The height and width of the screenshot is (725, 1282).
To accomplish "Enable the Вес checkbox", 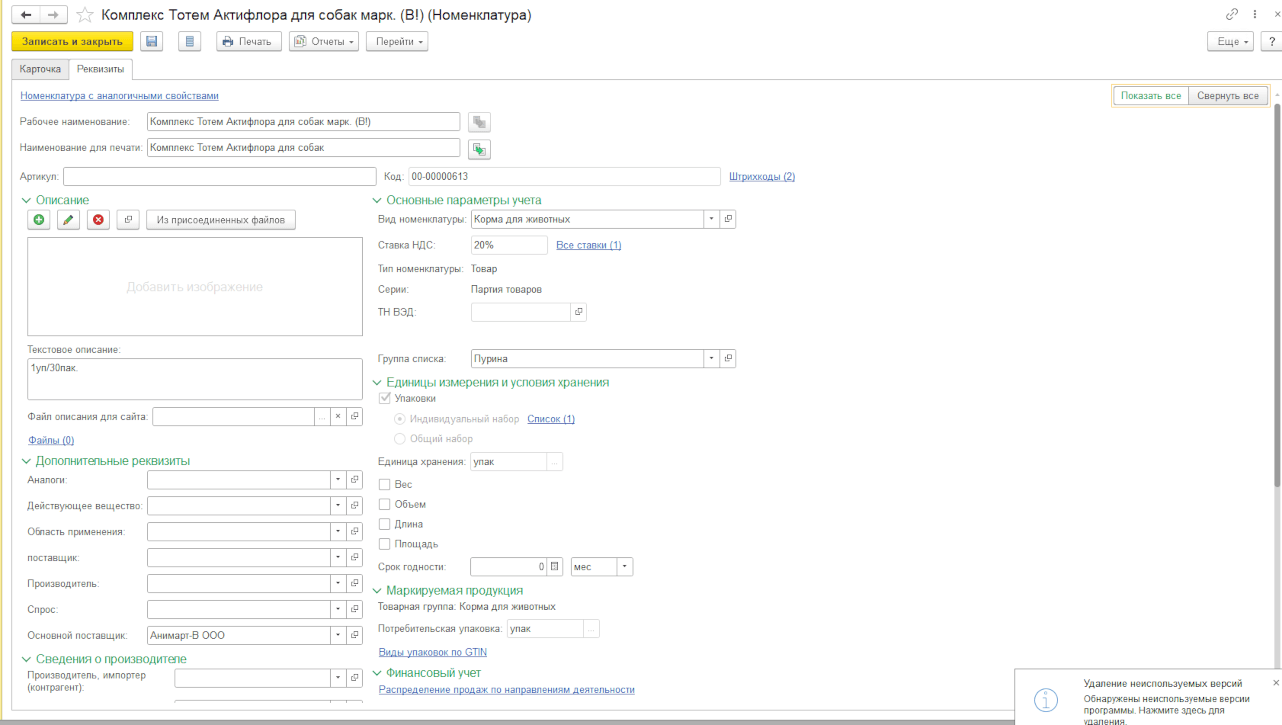I will 385,485.
